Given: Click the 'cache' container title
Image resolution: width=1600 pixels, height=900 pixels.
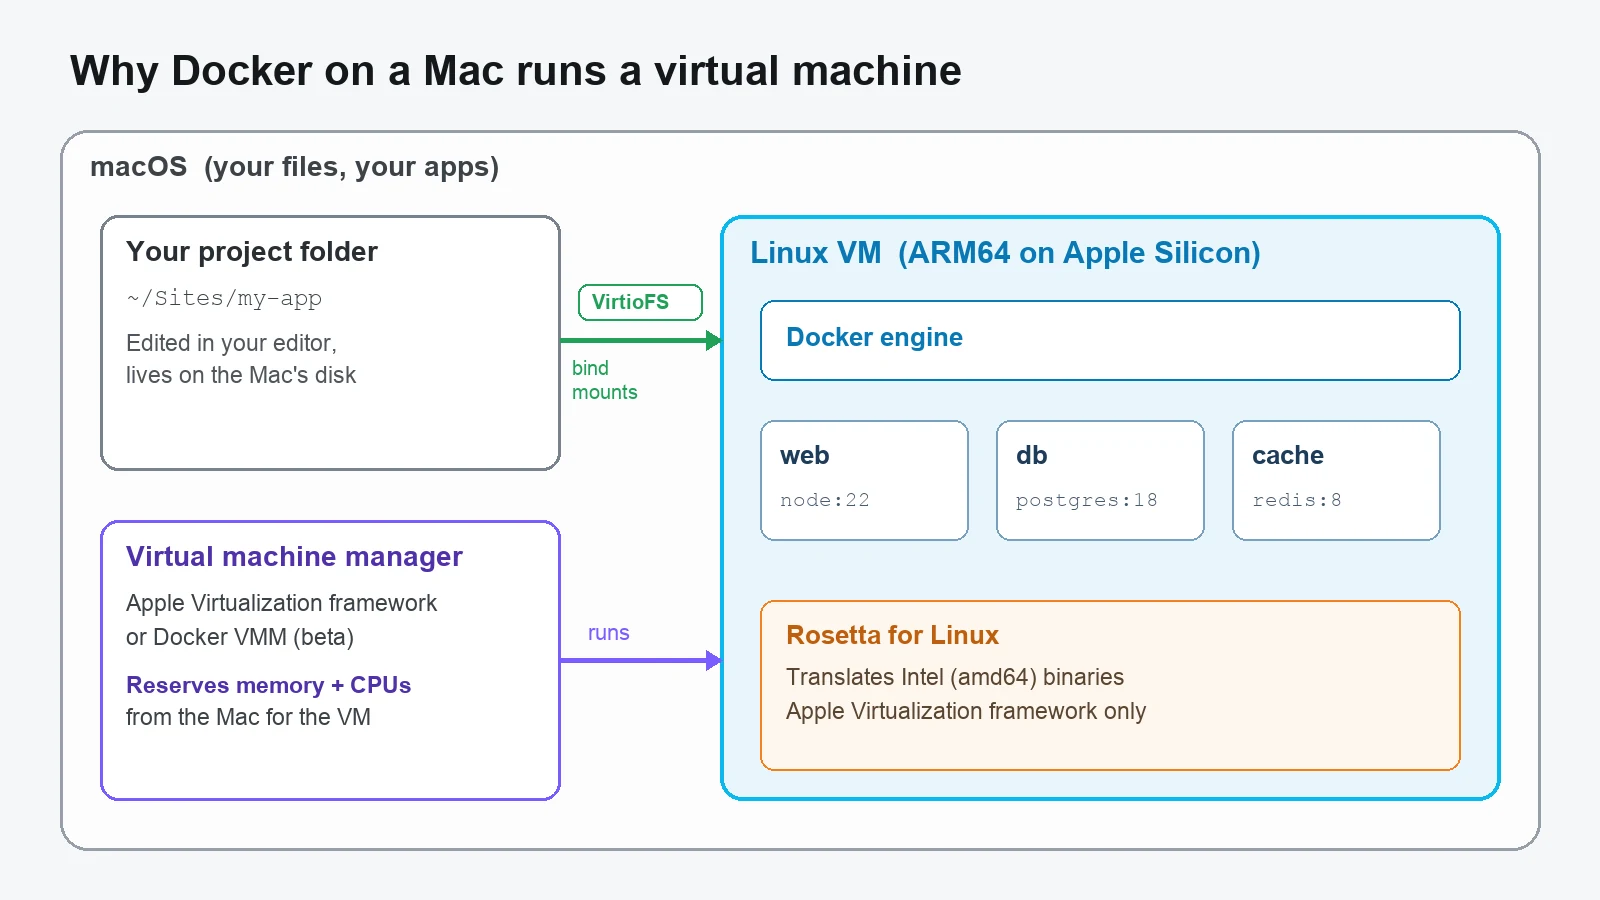Looking at the screenshot, I should point(1287,456).
